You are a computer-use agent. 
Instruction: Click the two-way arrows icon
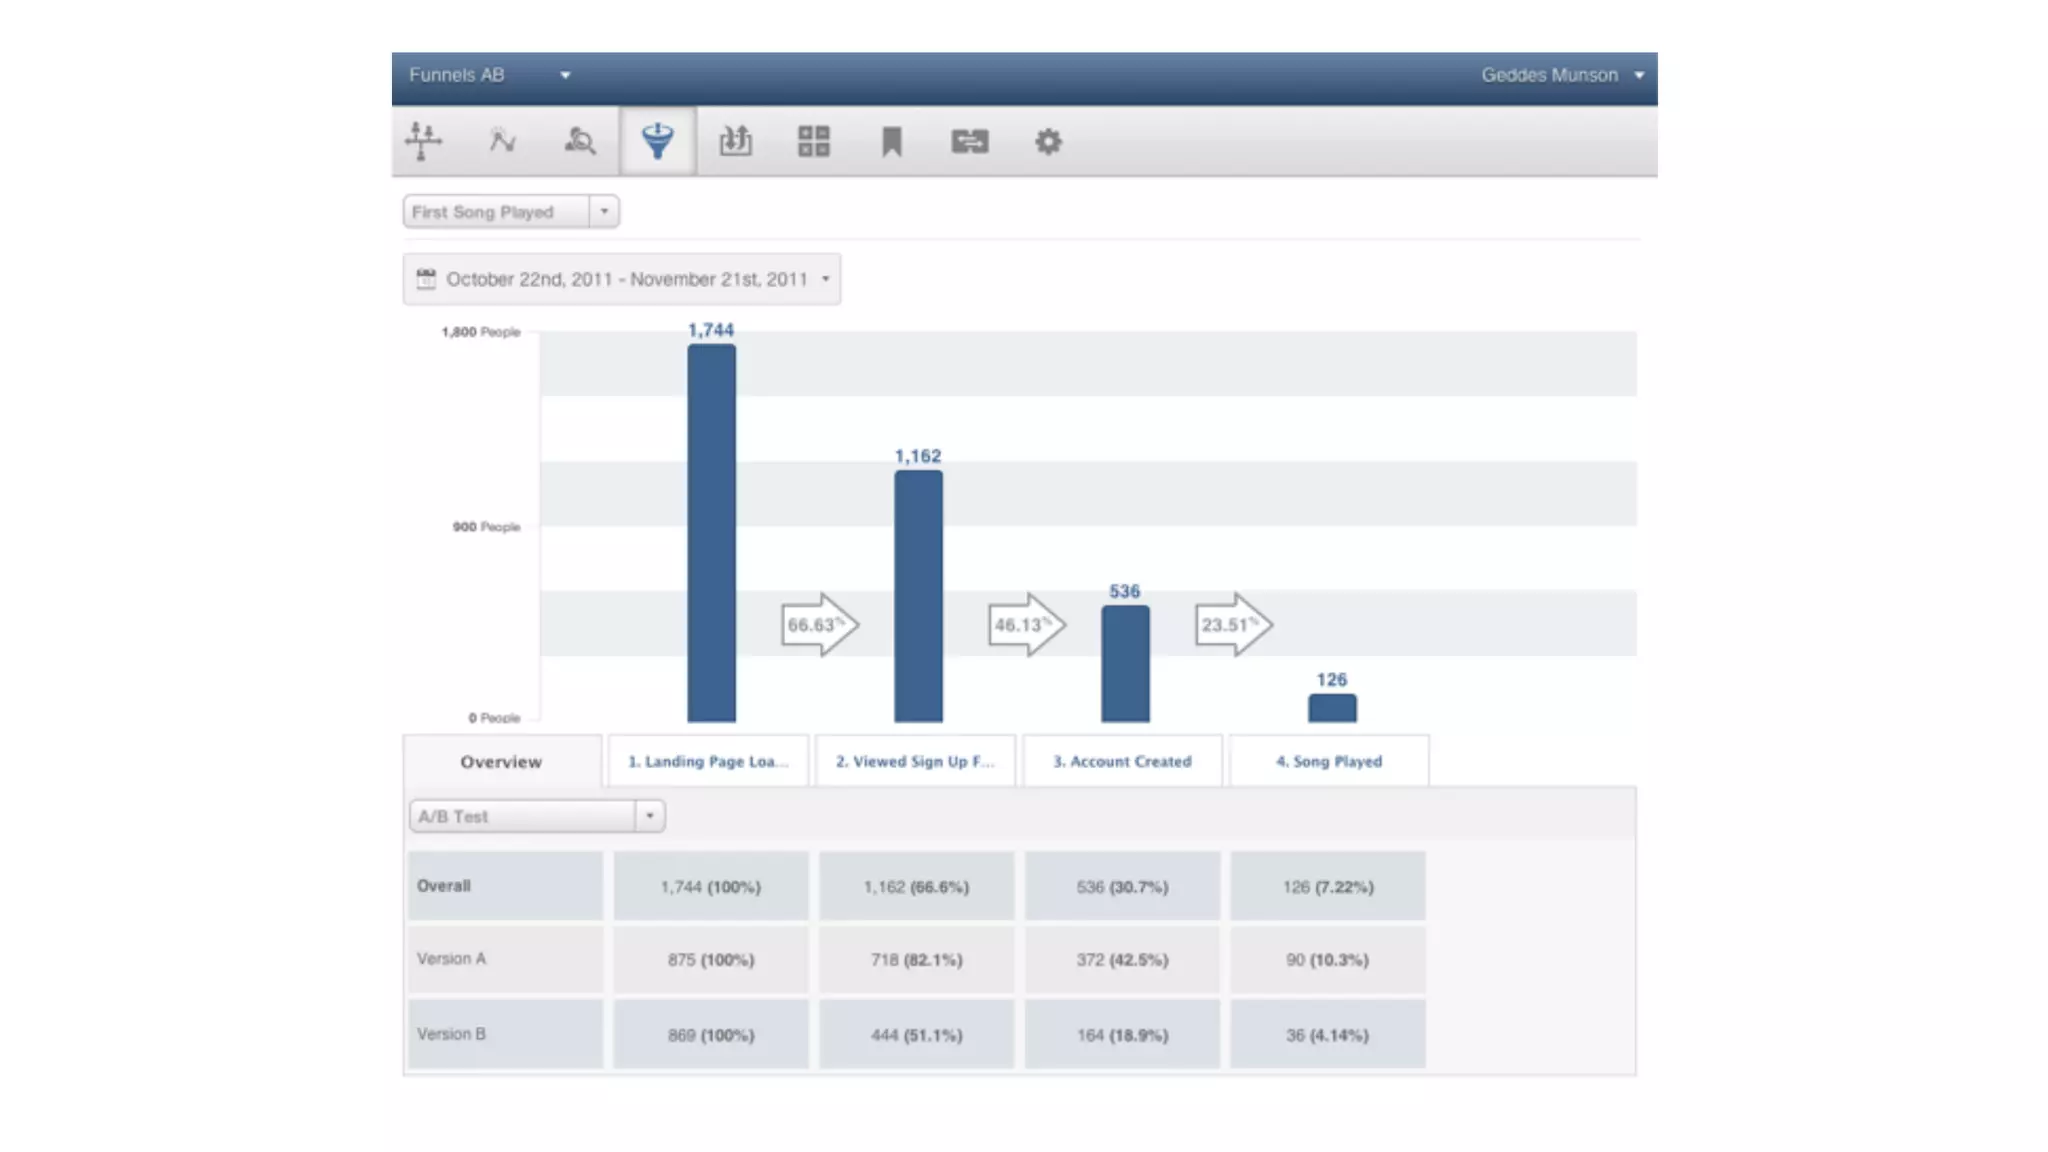click(970, 141)
